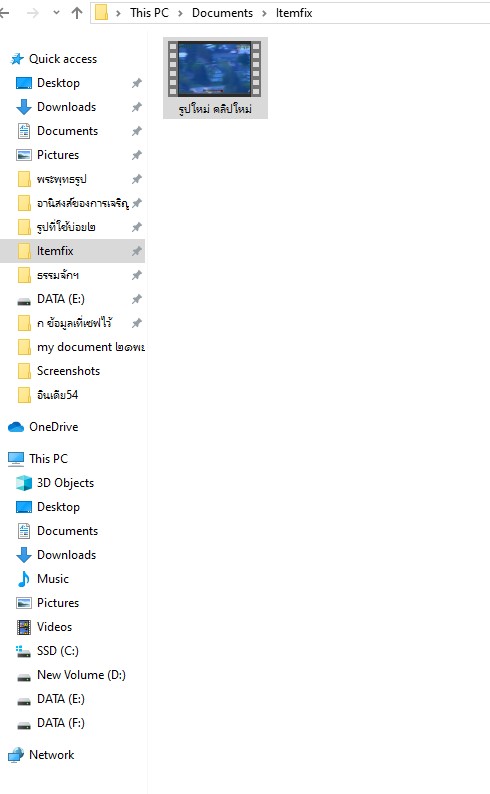Open the Network icon

click(16, 755)
